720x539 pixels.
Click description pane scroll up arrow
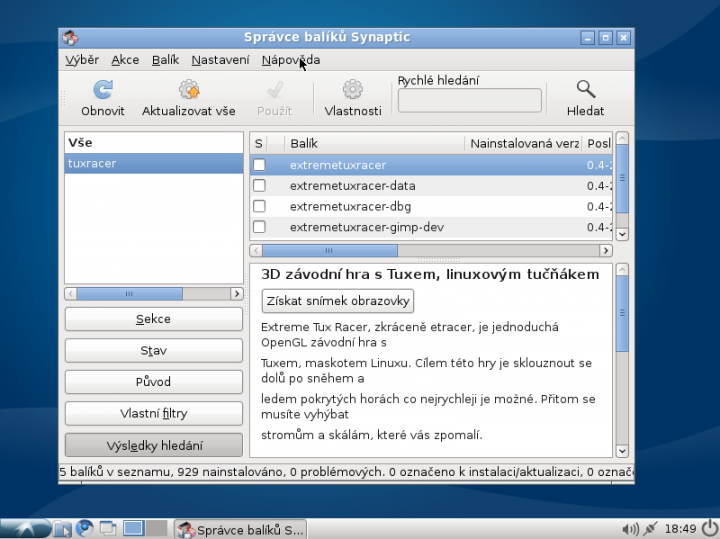click(x=622, y=270)
